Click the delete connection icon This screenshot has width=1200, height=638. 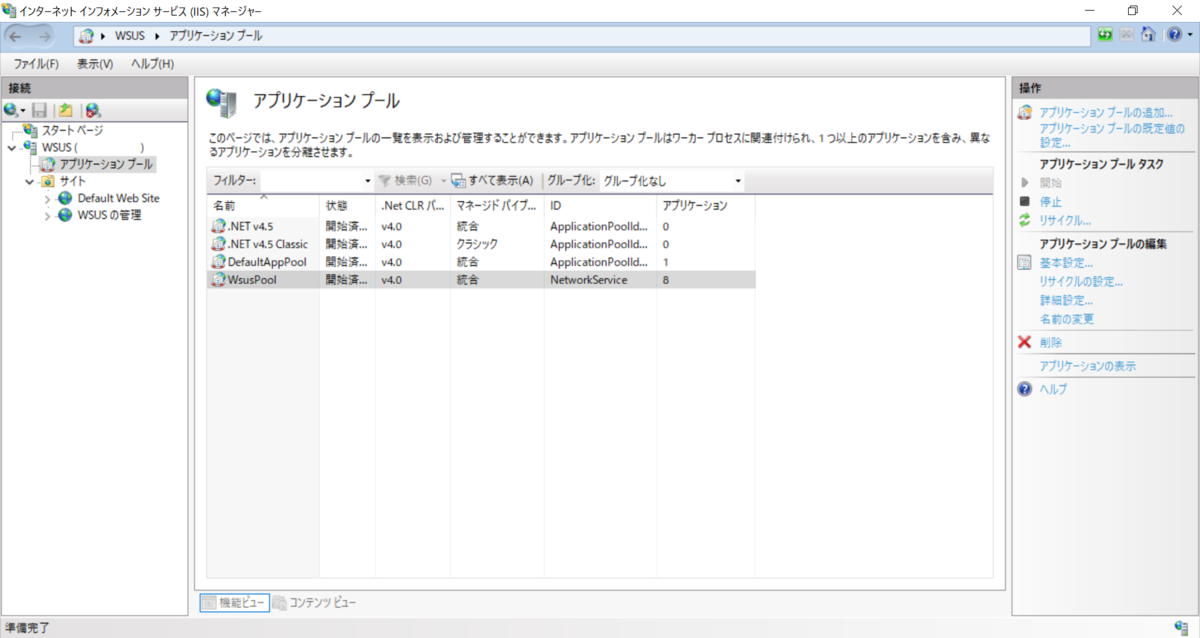click(x=93, y=110)
